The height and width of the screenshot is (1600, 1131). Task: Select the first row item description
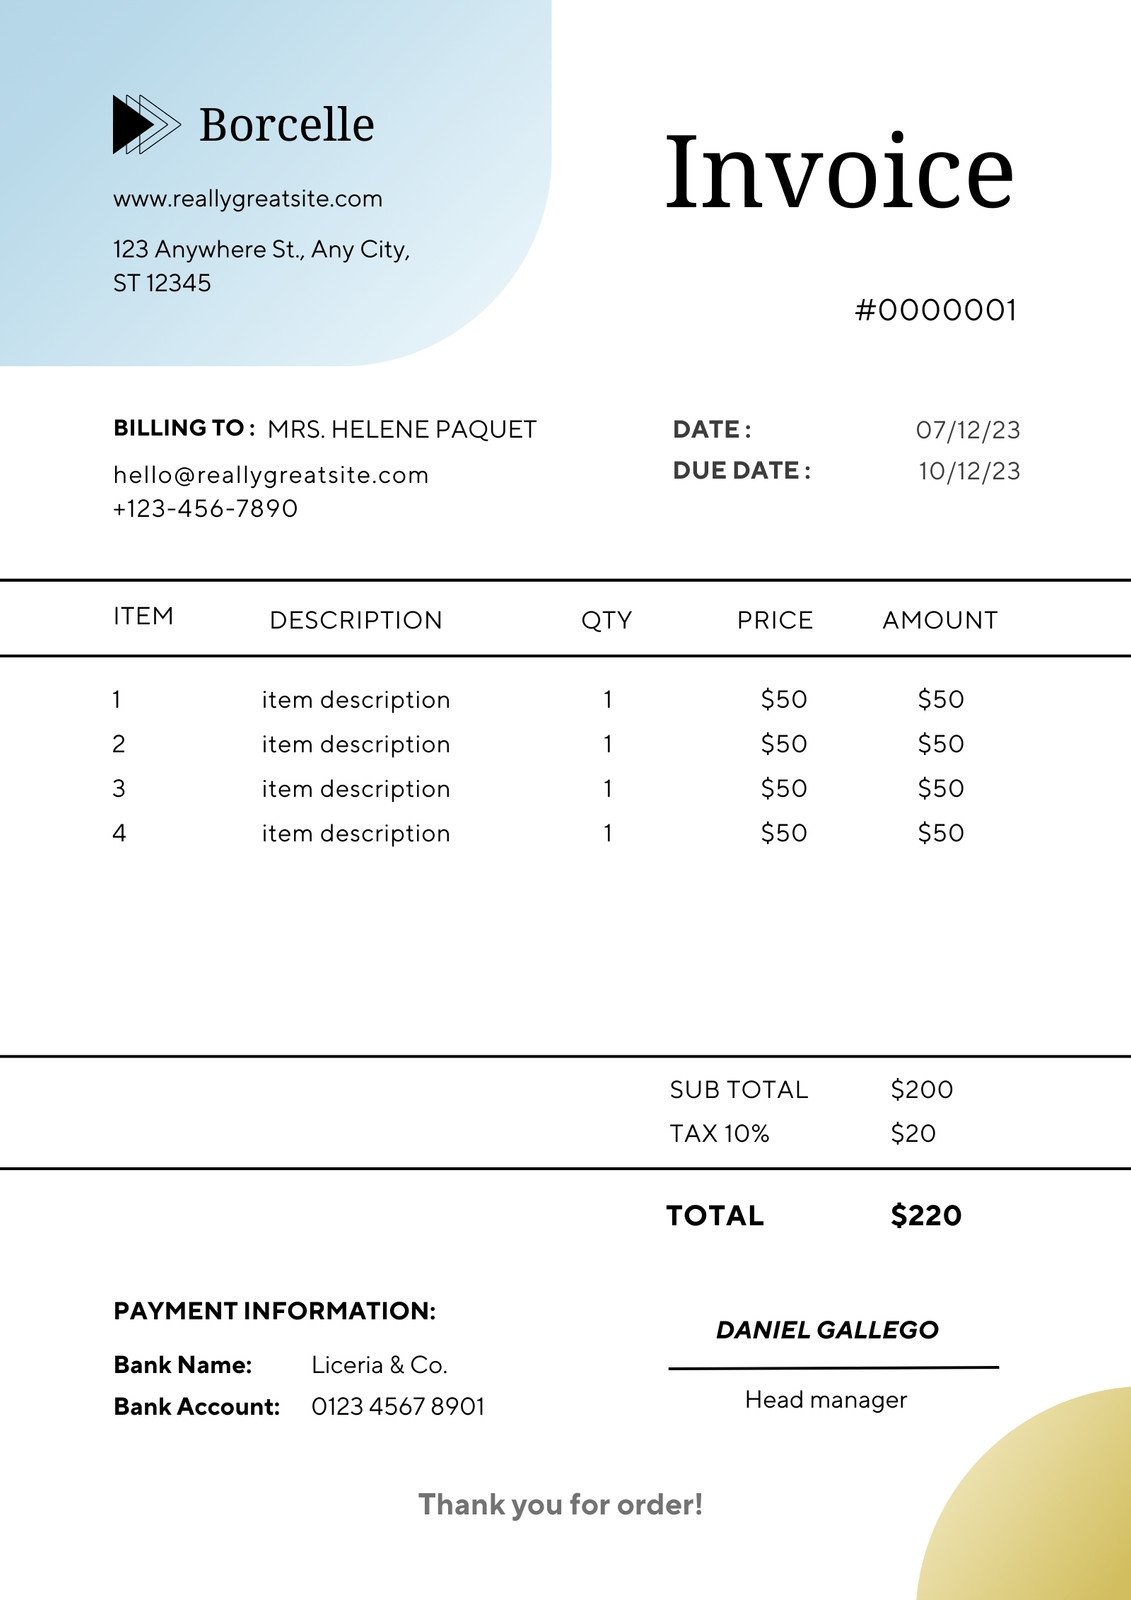tap(356, 700)
